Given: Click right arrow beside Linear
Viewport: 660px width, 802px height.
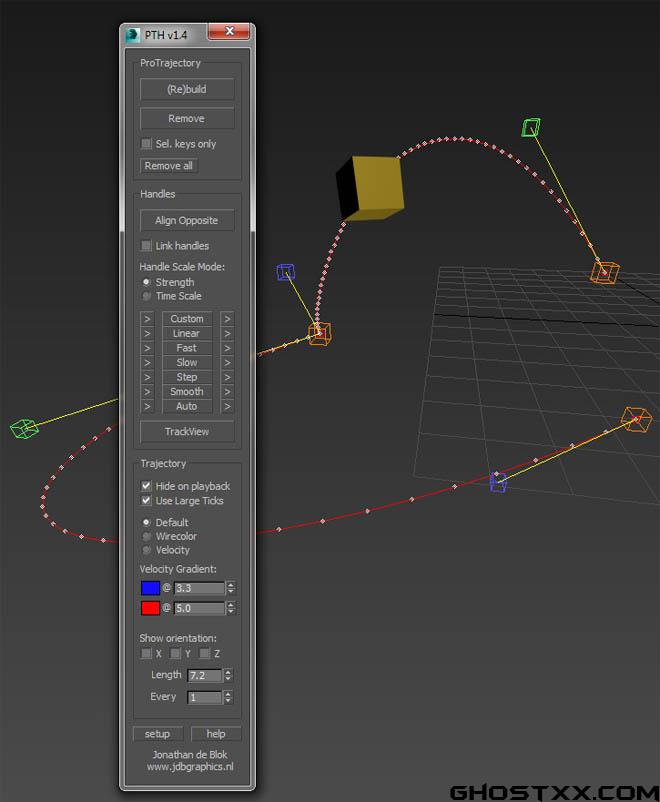Looking at the screenshot, I should tap(227, 333).
